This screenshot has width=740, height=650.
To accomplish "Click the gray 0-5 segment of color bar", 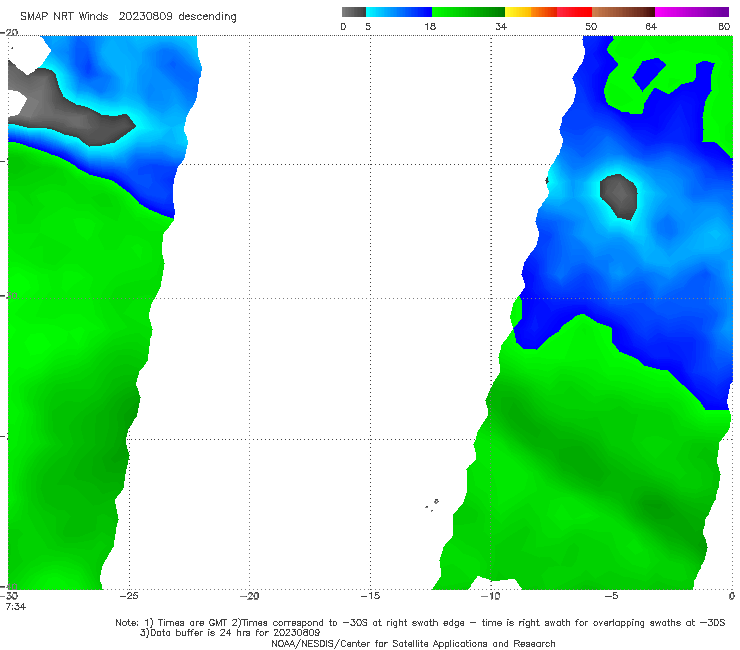I will tap(354, 12).
